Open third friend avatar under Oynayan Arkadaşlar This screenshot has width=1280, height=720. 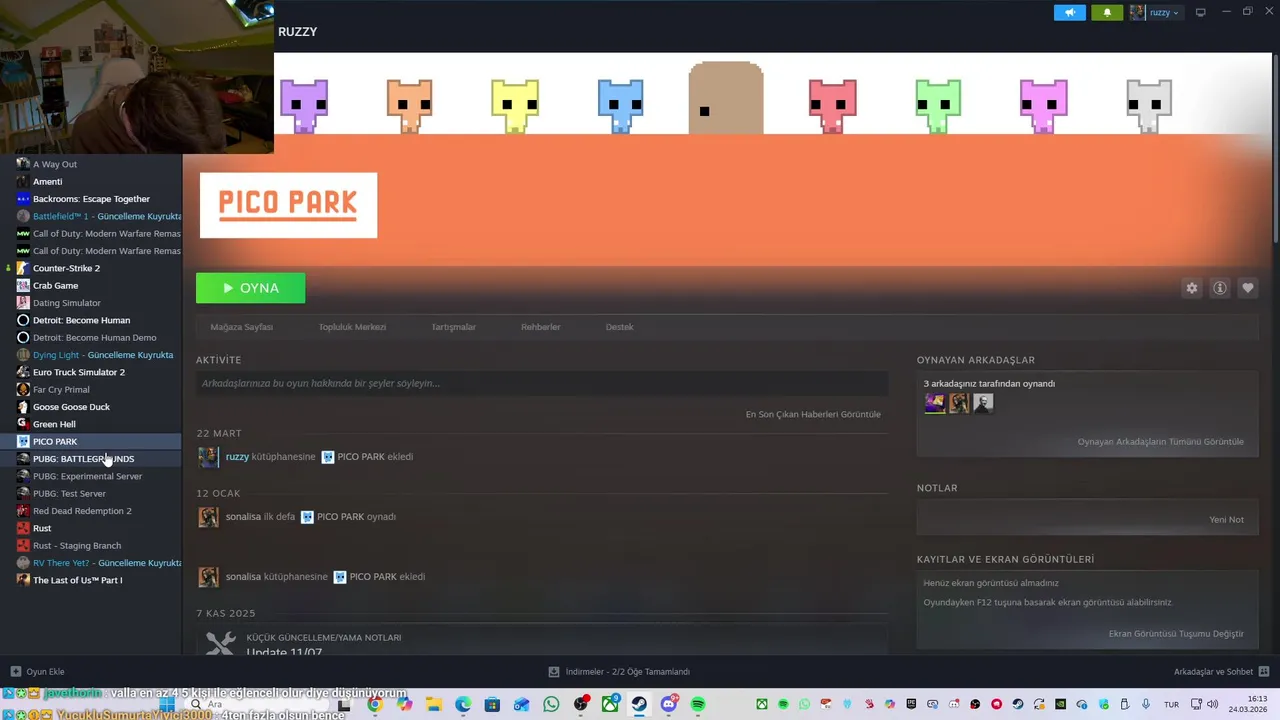tap(983, 403)
